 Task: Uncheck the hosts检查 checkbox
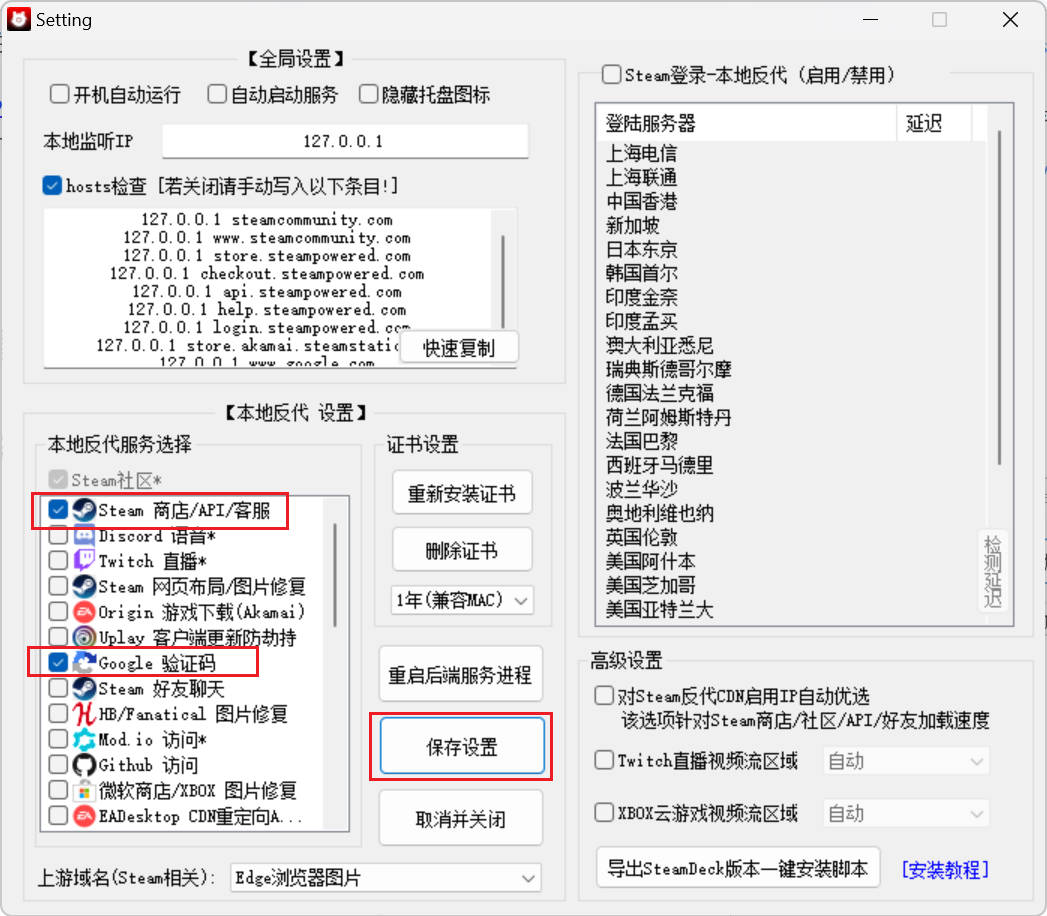point(52,185)
